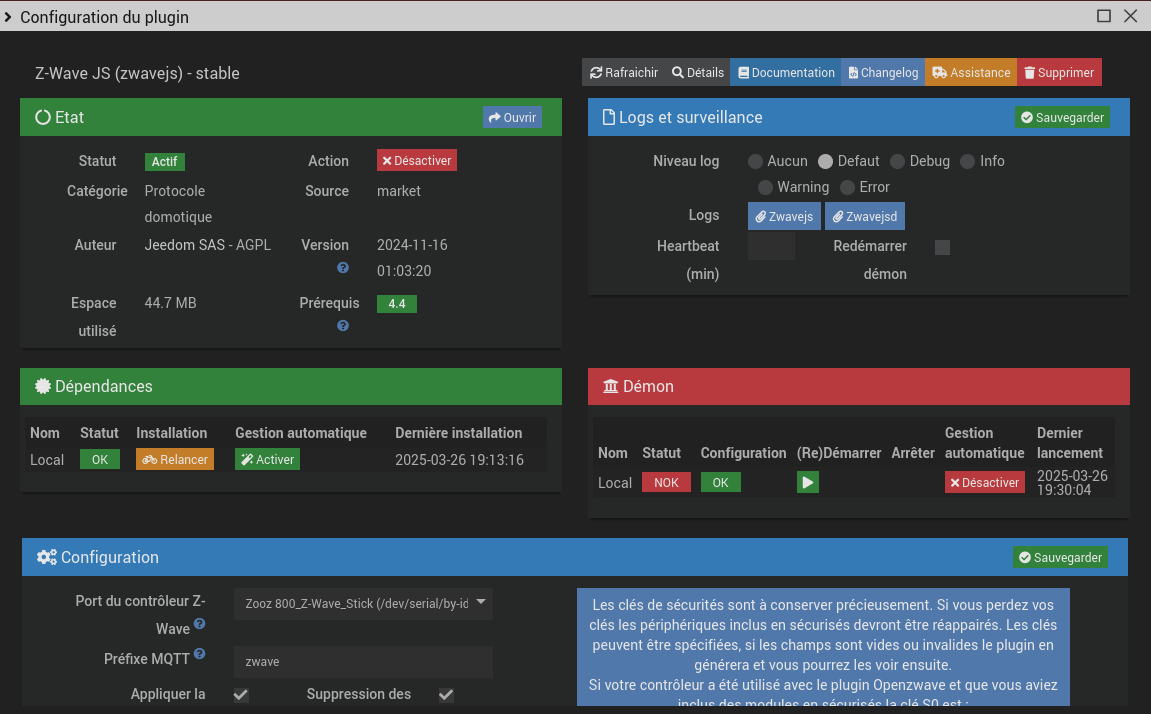
Task: Click the Heartbeat minutes input field
Action: (x=771, y=247)
